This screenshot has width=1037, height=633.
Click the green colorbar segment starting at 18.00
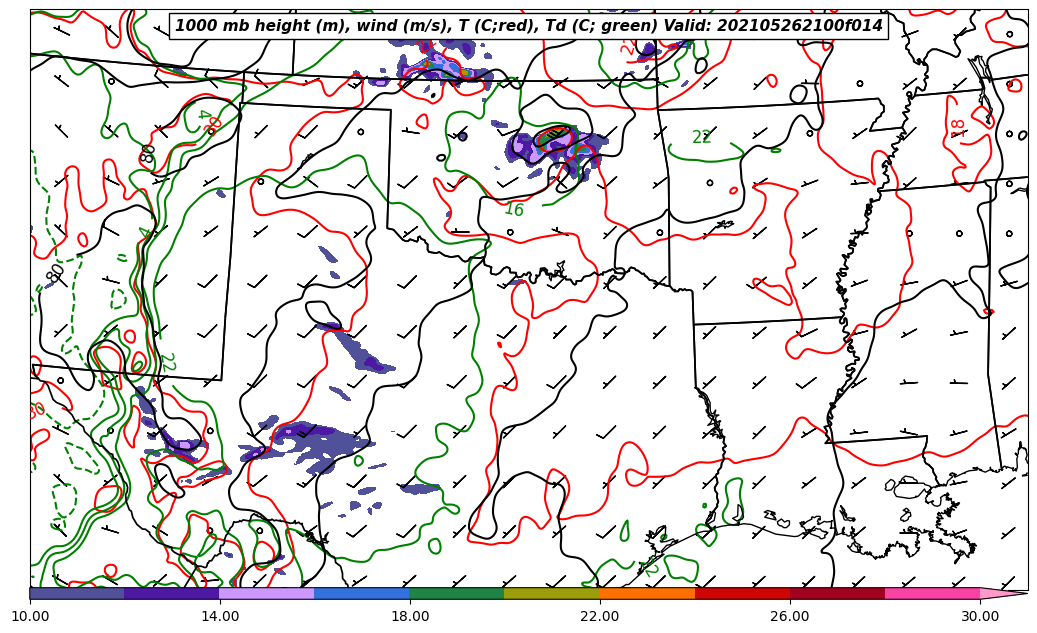pyautogui.click(x=457, y=593)
